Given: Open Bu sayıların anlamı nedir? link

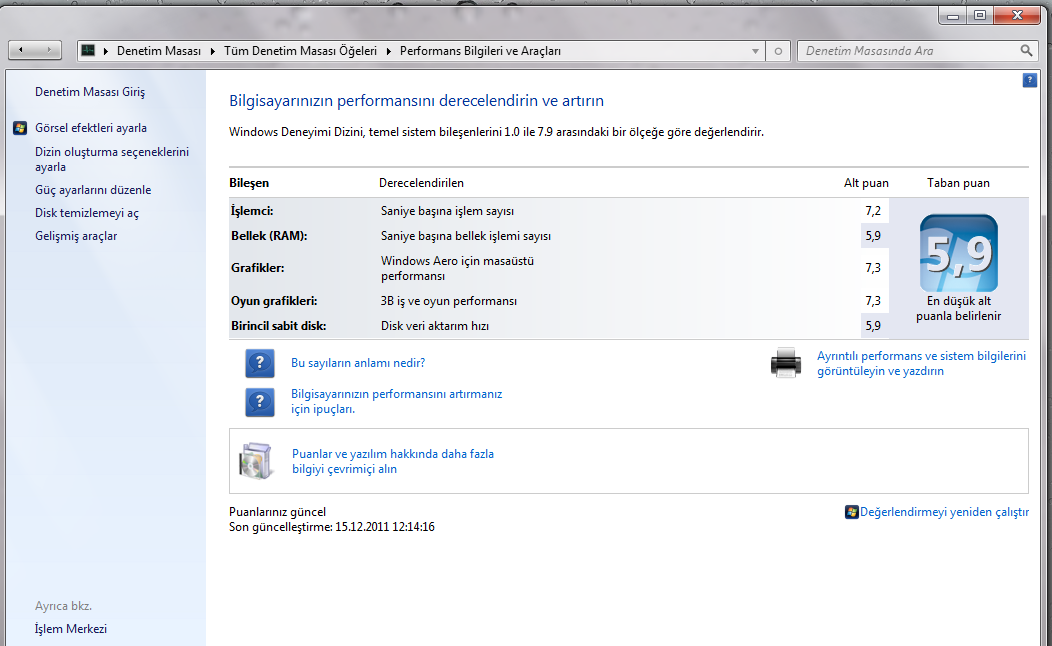Looking at the screenshot, I should click(358, 363).
